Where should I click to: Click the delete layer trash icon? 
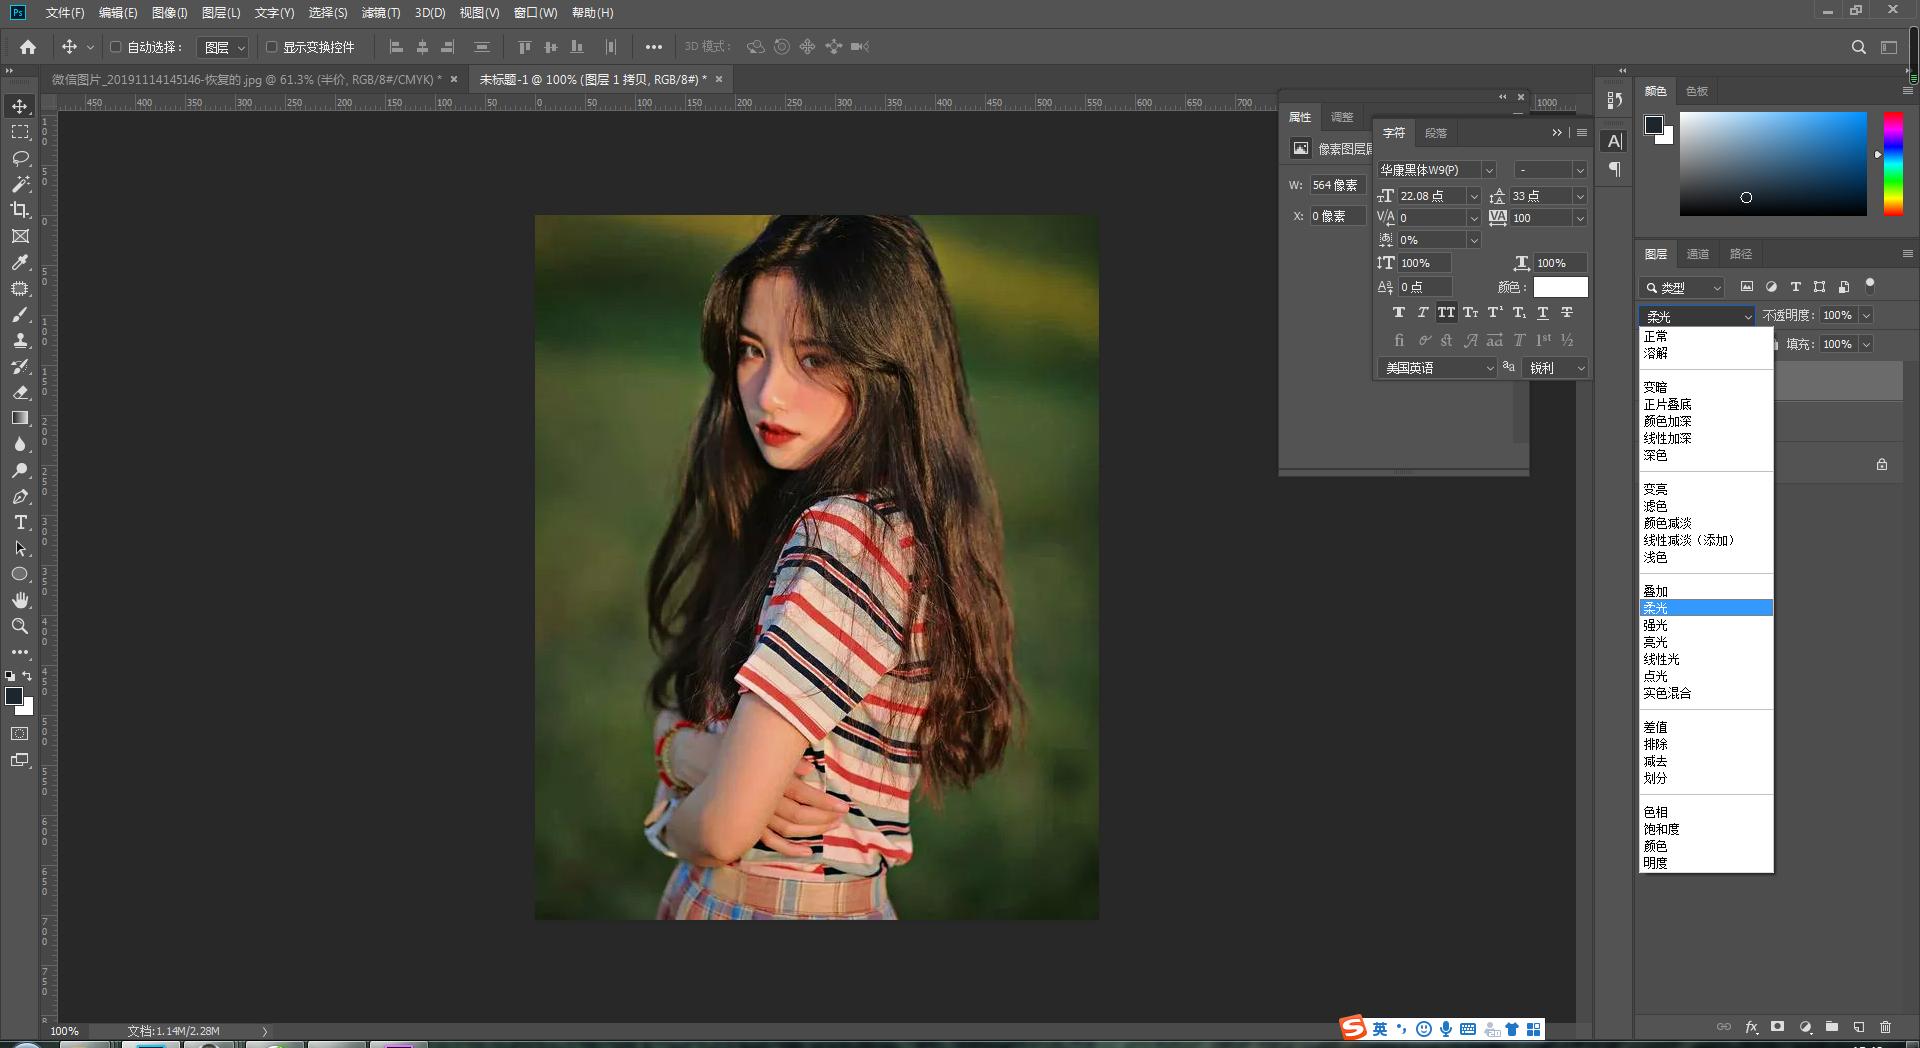[1885, 1027]
